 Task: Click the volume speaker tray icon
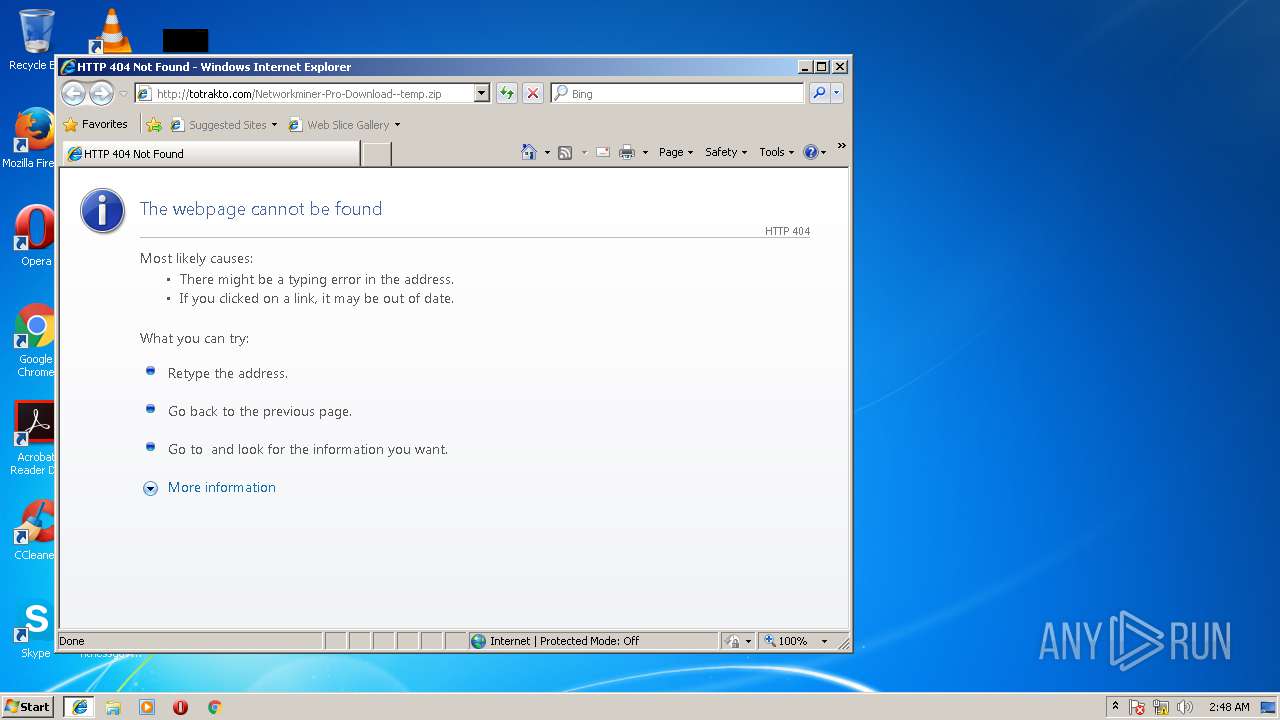click(x=1185, y=707)
